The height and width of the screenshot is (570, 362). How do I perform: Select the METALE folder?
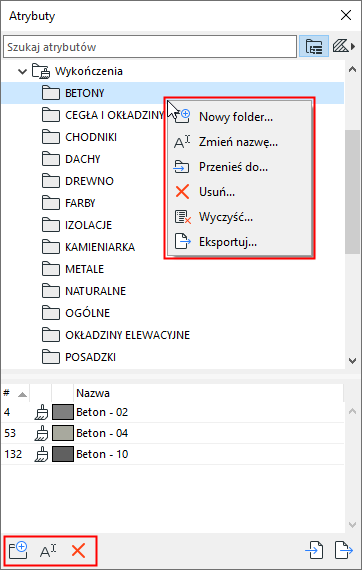84,269
